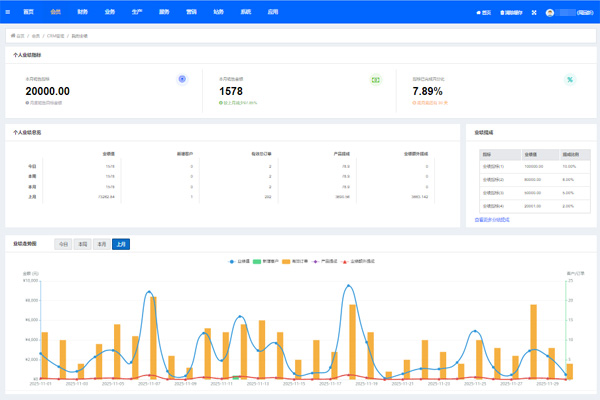The image size is (600, 400).
Task: Go to CRM管理 in the breadcrumb
Action: coord(55,35)
